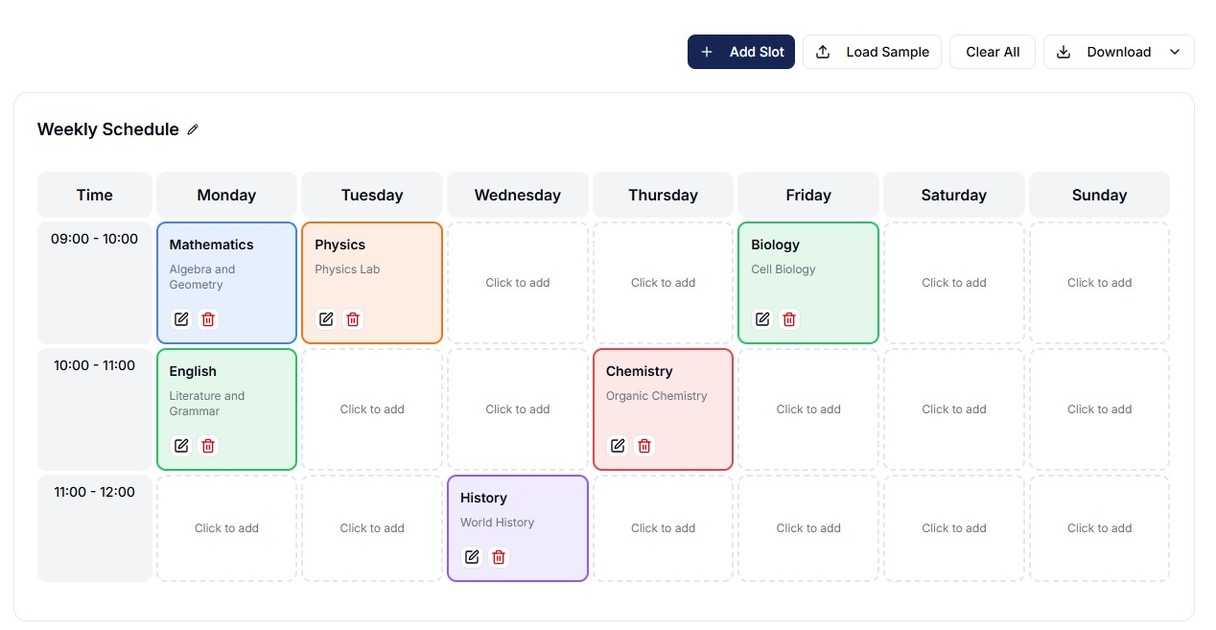Rename Weekly Schedule using pencil icon
The height and width of the screenshot is (630, 1216).
pyautogui.click(x=193, y=130)
